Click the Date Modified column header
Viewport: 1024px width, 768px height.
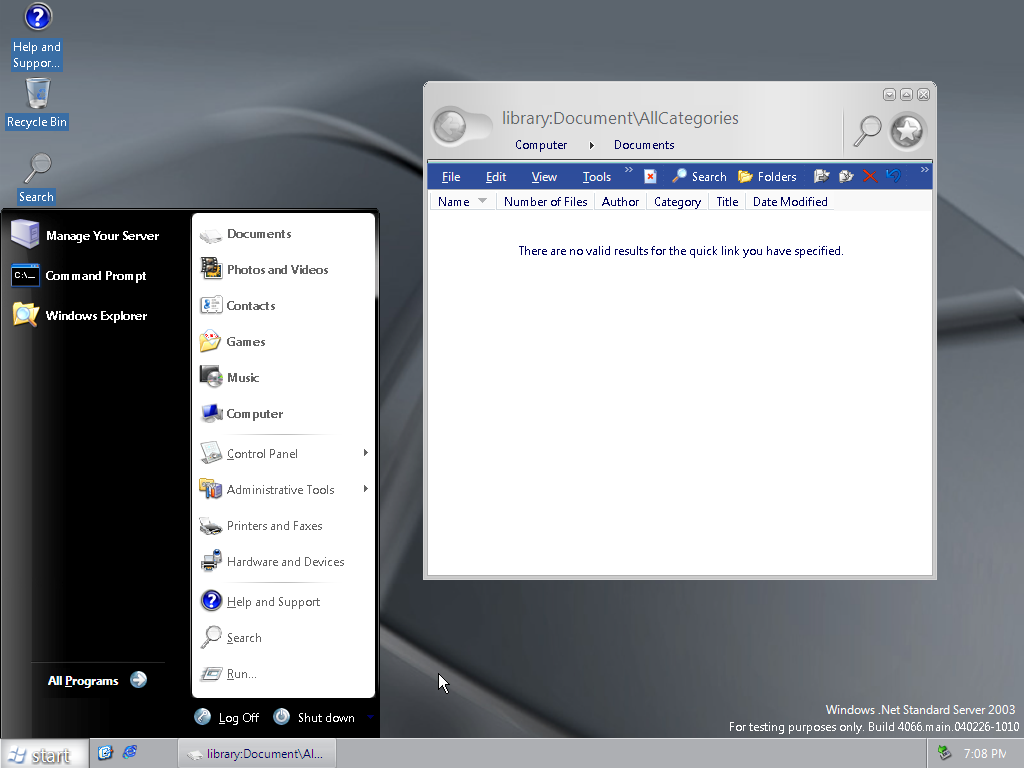point(789,202)
